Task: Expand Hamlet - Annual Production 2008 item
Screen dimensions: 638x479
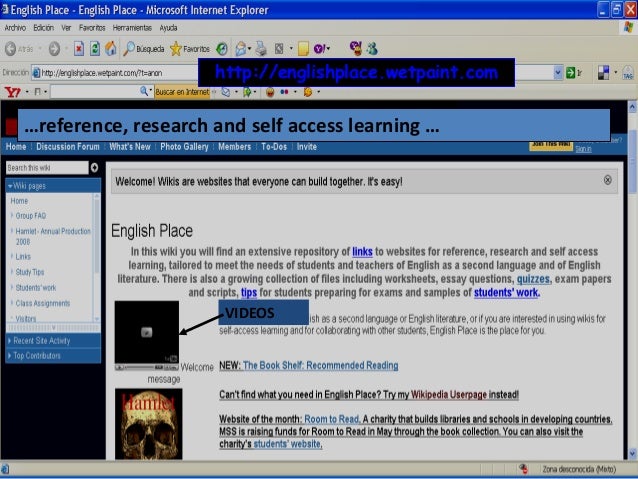Action: pyautogui.click(x=12, y=231)
